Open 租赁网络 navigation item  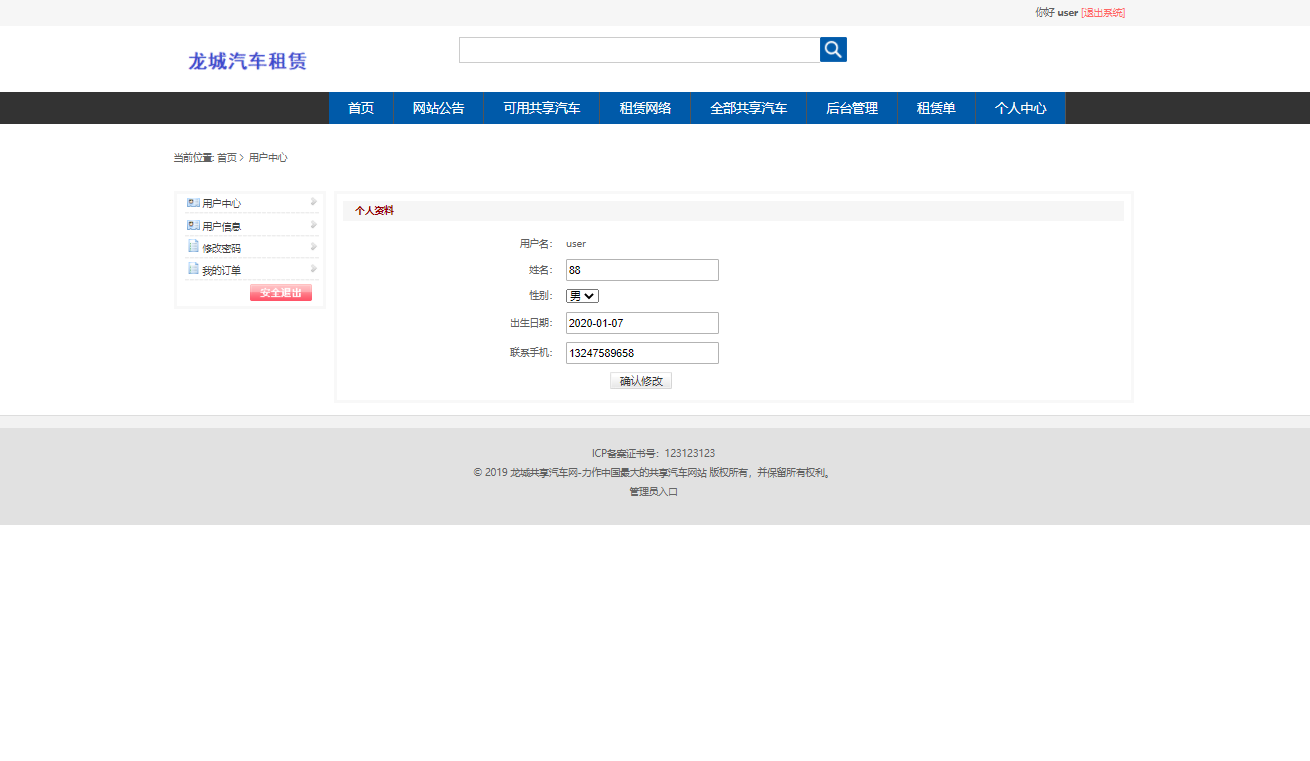click(x=645, y=108)
